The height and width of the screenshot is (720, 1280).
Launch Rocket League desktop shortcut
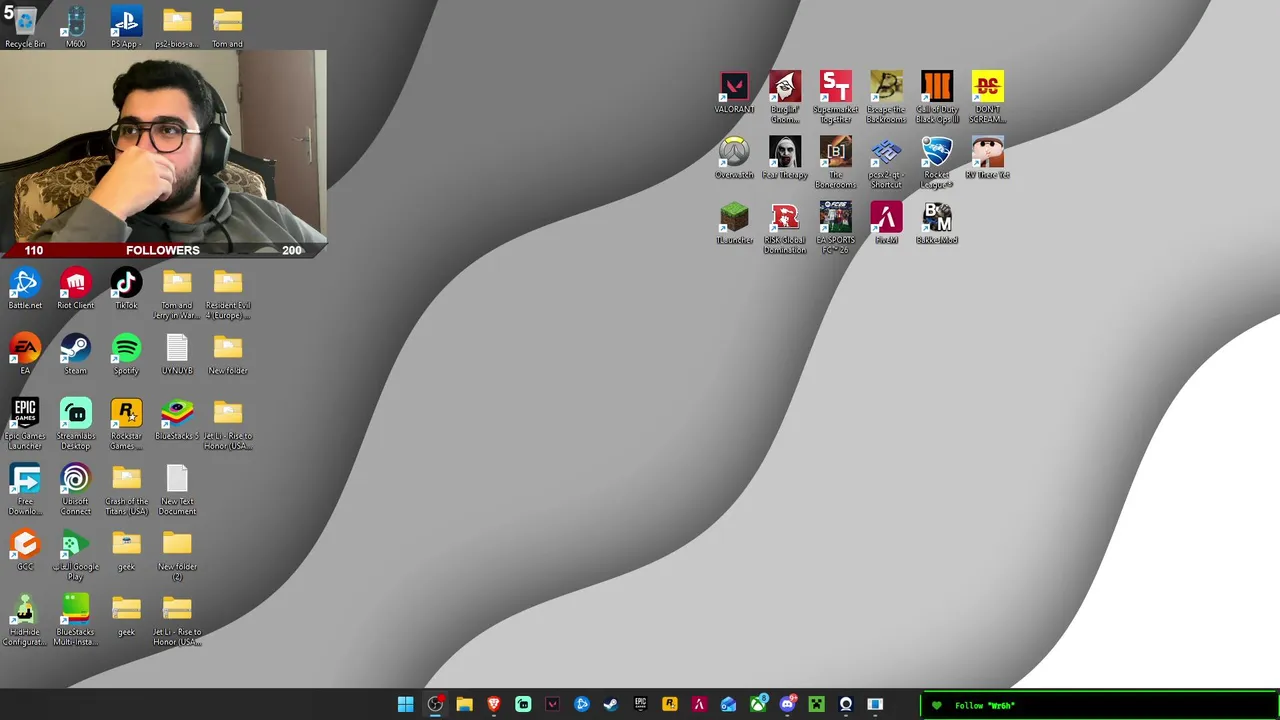[x=937, y=163]
